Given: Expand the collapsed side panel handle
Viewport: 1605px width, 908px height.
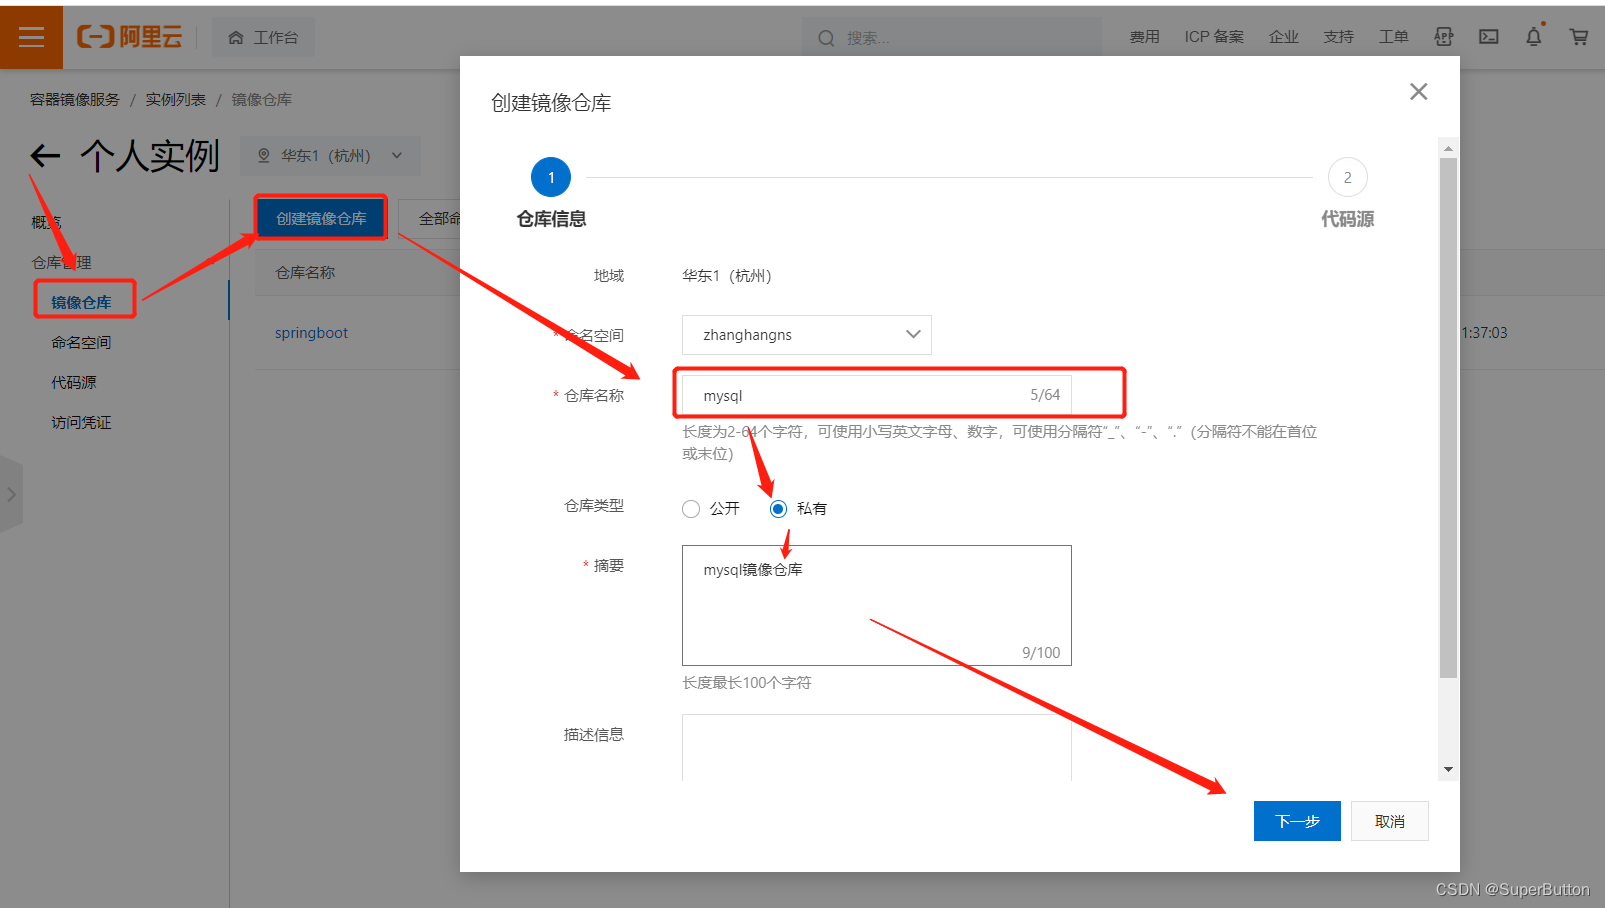Looking at the screenshot, I should point(11,494).
